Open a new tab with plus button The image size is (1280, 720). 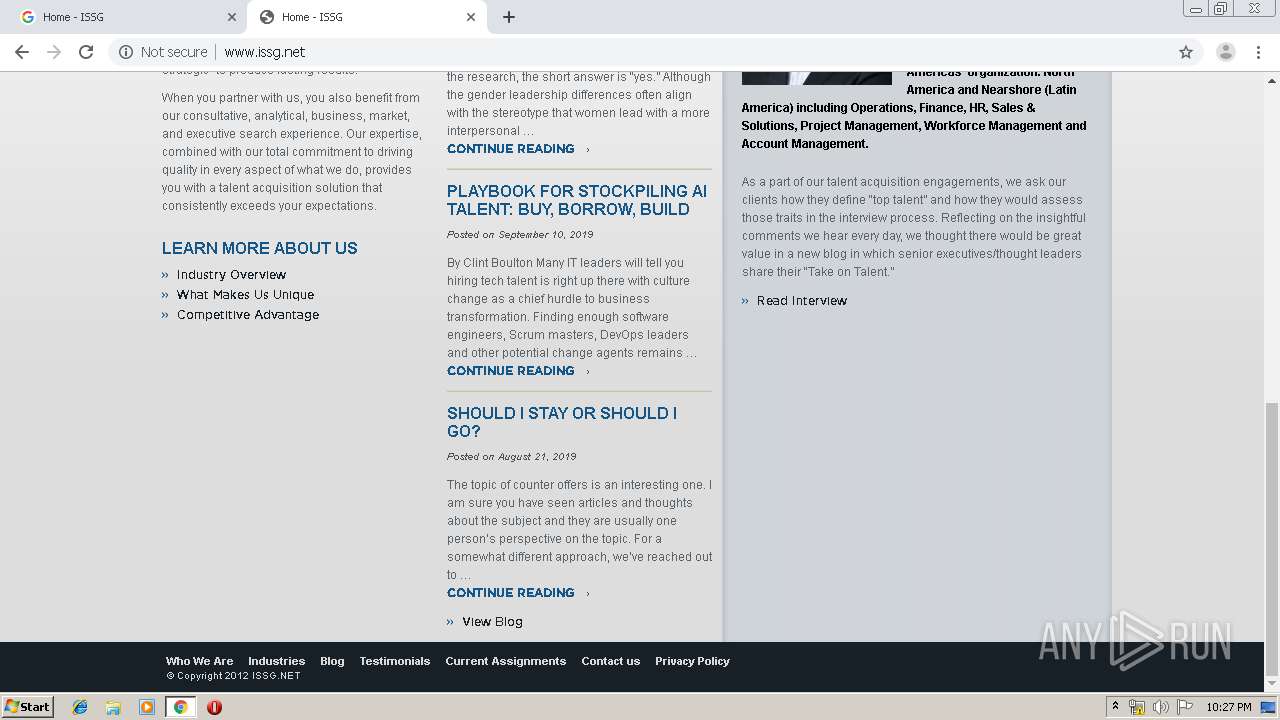(509, 17)
